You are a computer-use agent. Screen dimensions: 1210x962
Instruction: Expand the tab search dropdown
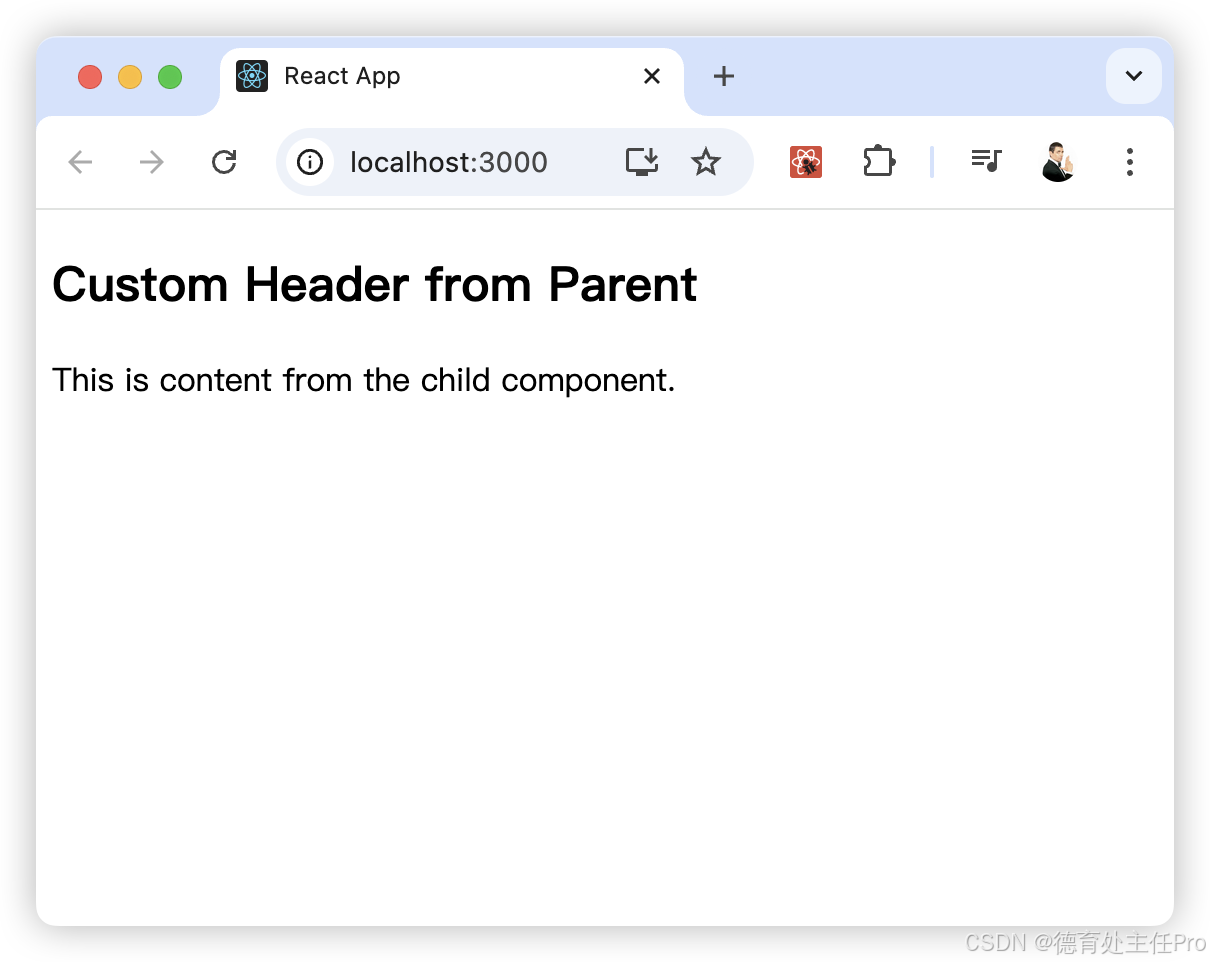[x=1134, y=76]
